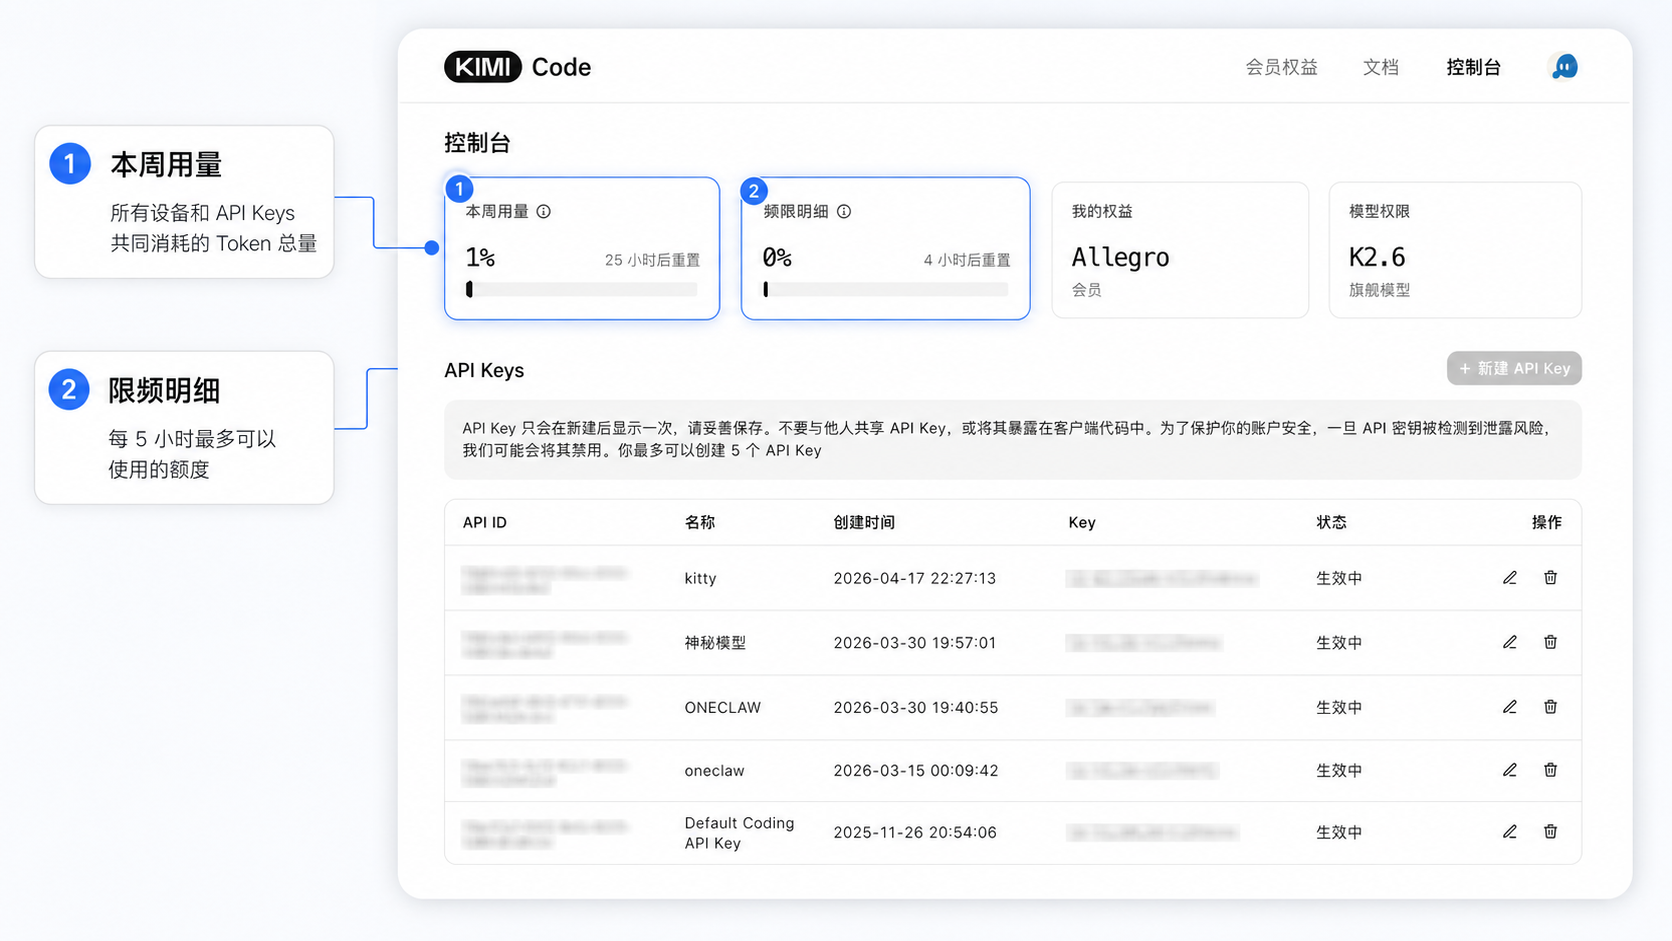This screenshot has height=941, width=1672.
Task: Delete the kitty API key
Action: [1550, 578]
